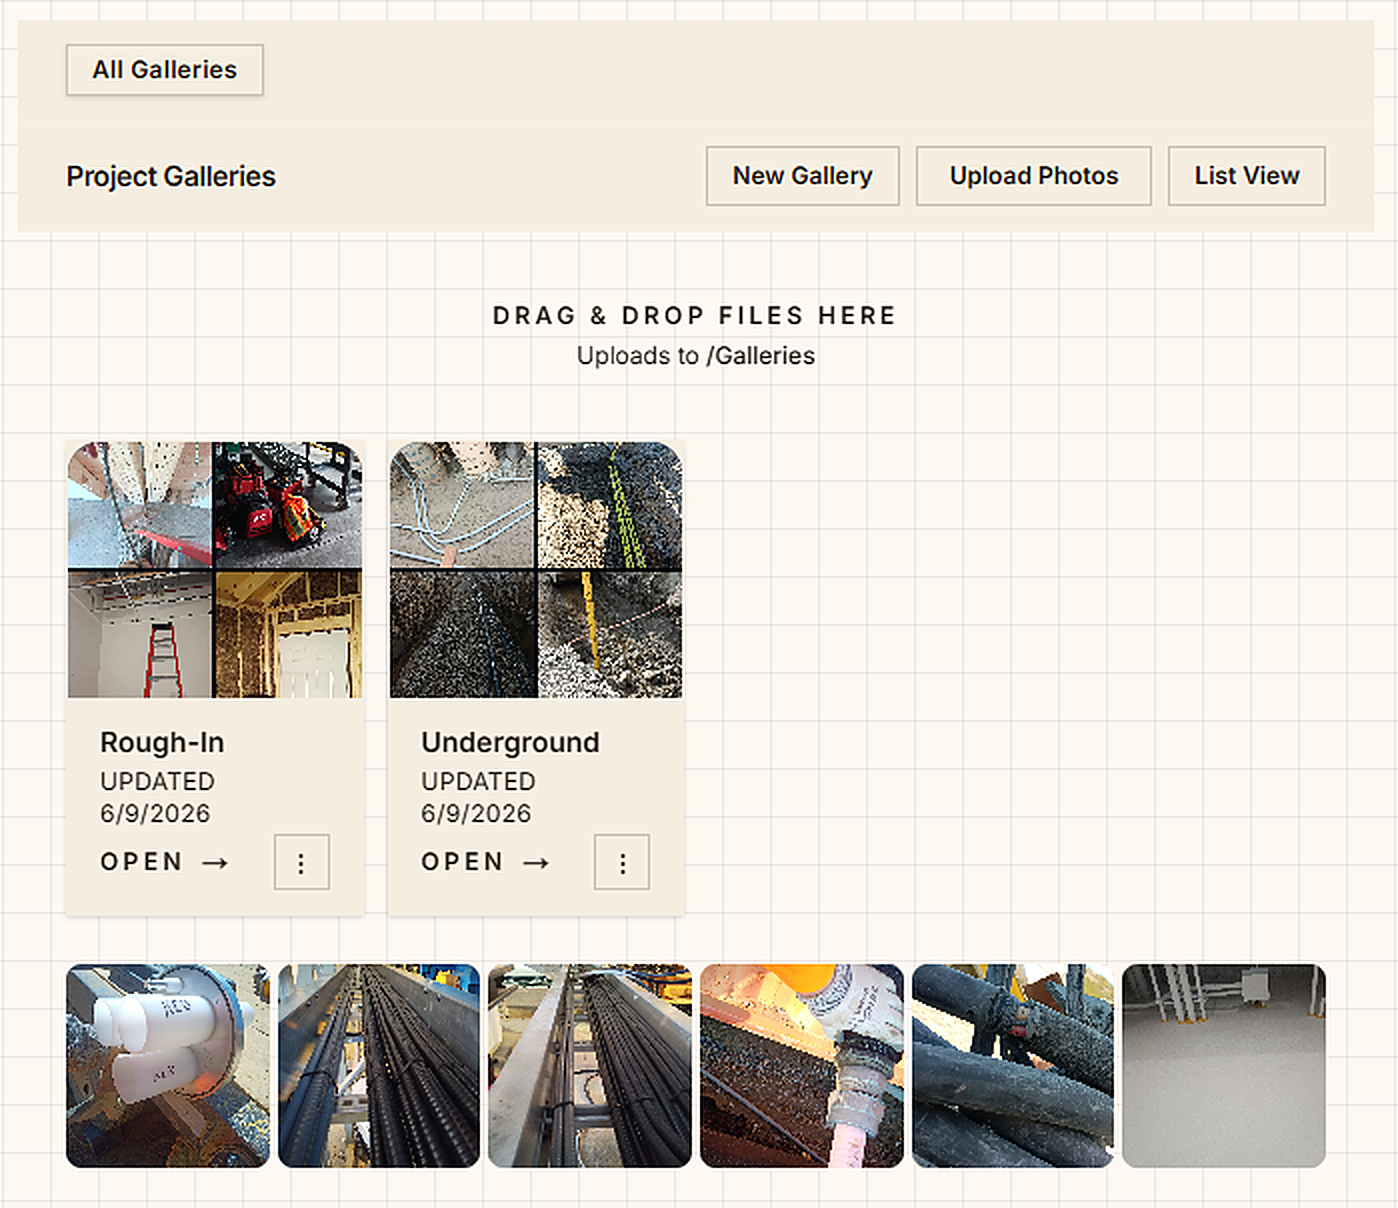Click the Project Galleries heading
This screenshot has height=1208, width=1398.
(x=171, y=176)
